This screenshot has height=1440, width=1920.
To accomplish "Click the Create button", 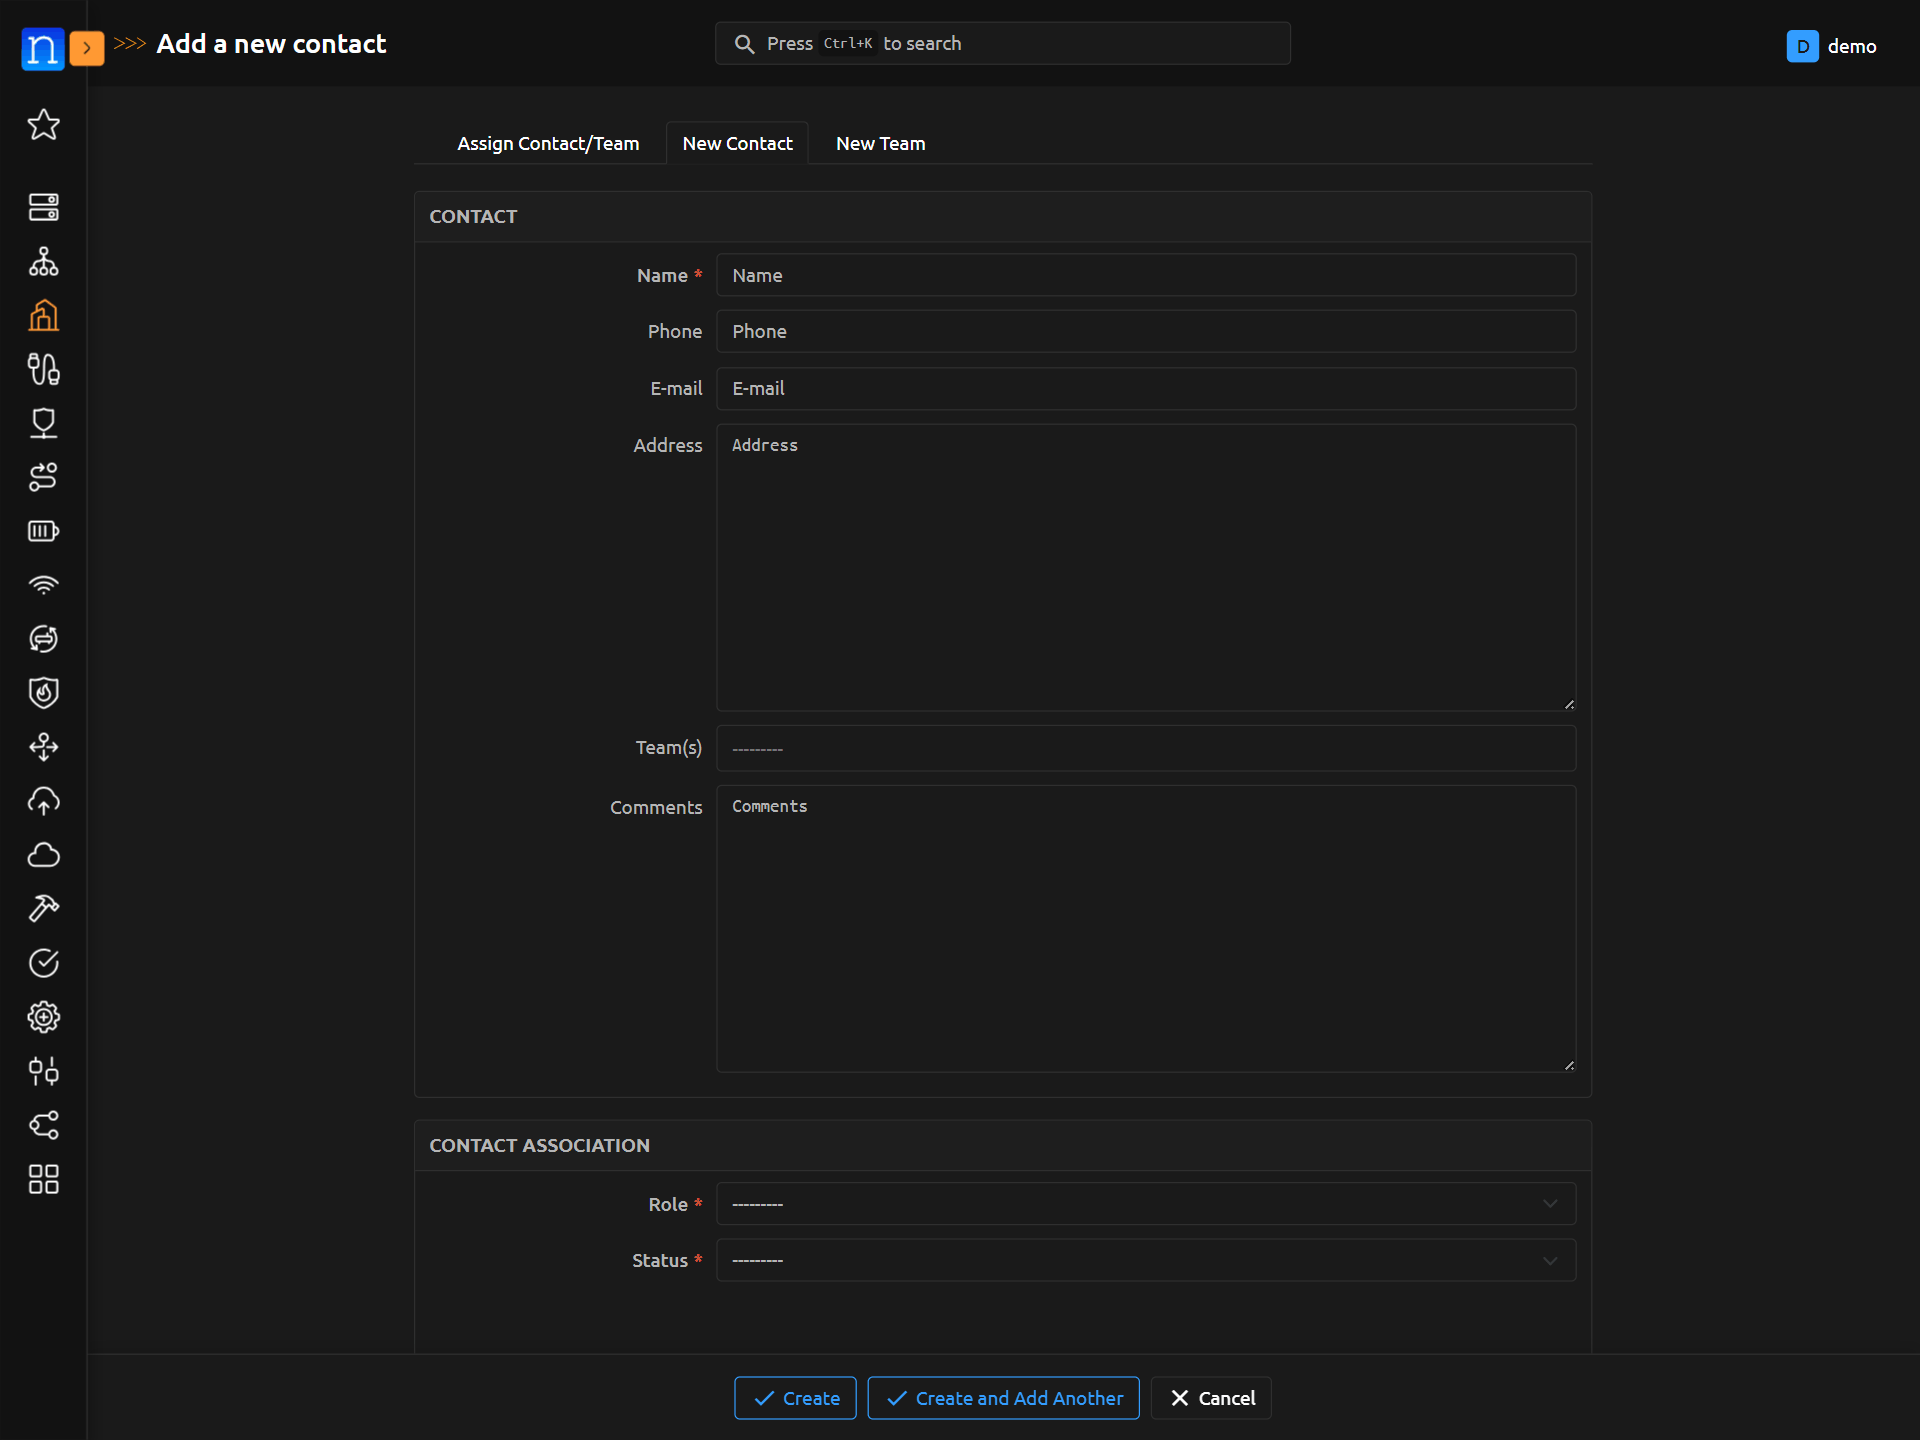I will click(795, 1398).
